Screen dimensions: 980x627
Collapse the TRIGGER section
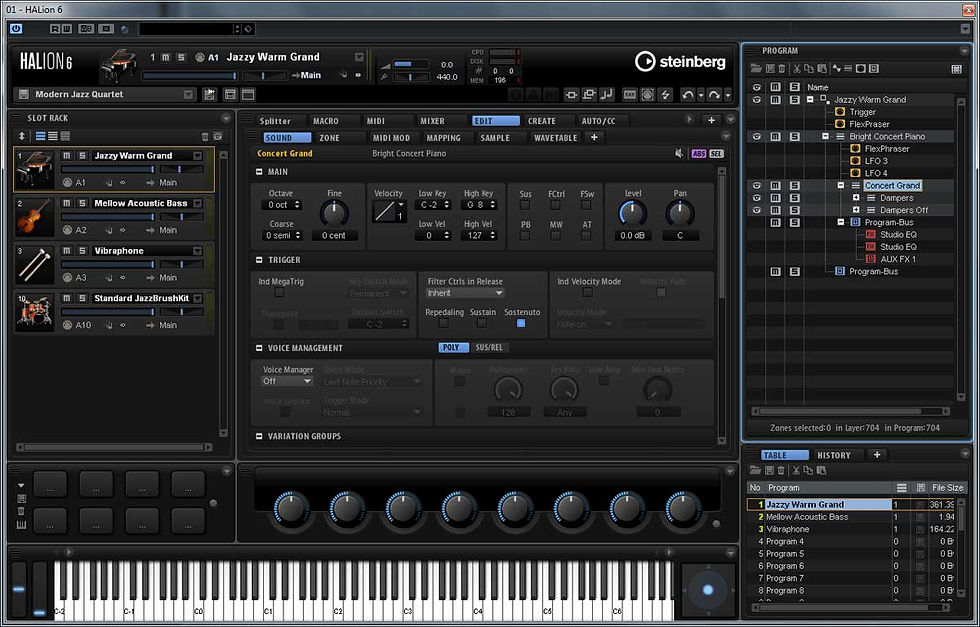coord(259,260)
